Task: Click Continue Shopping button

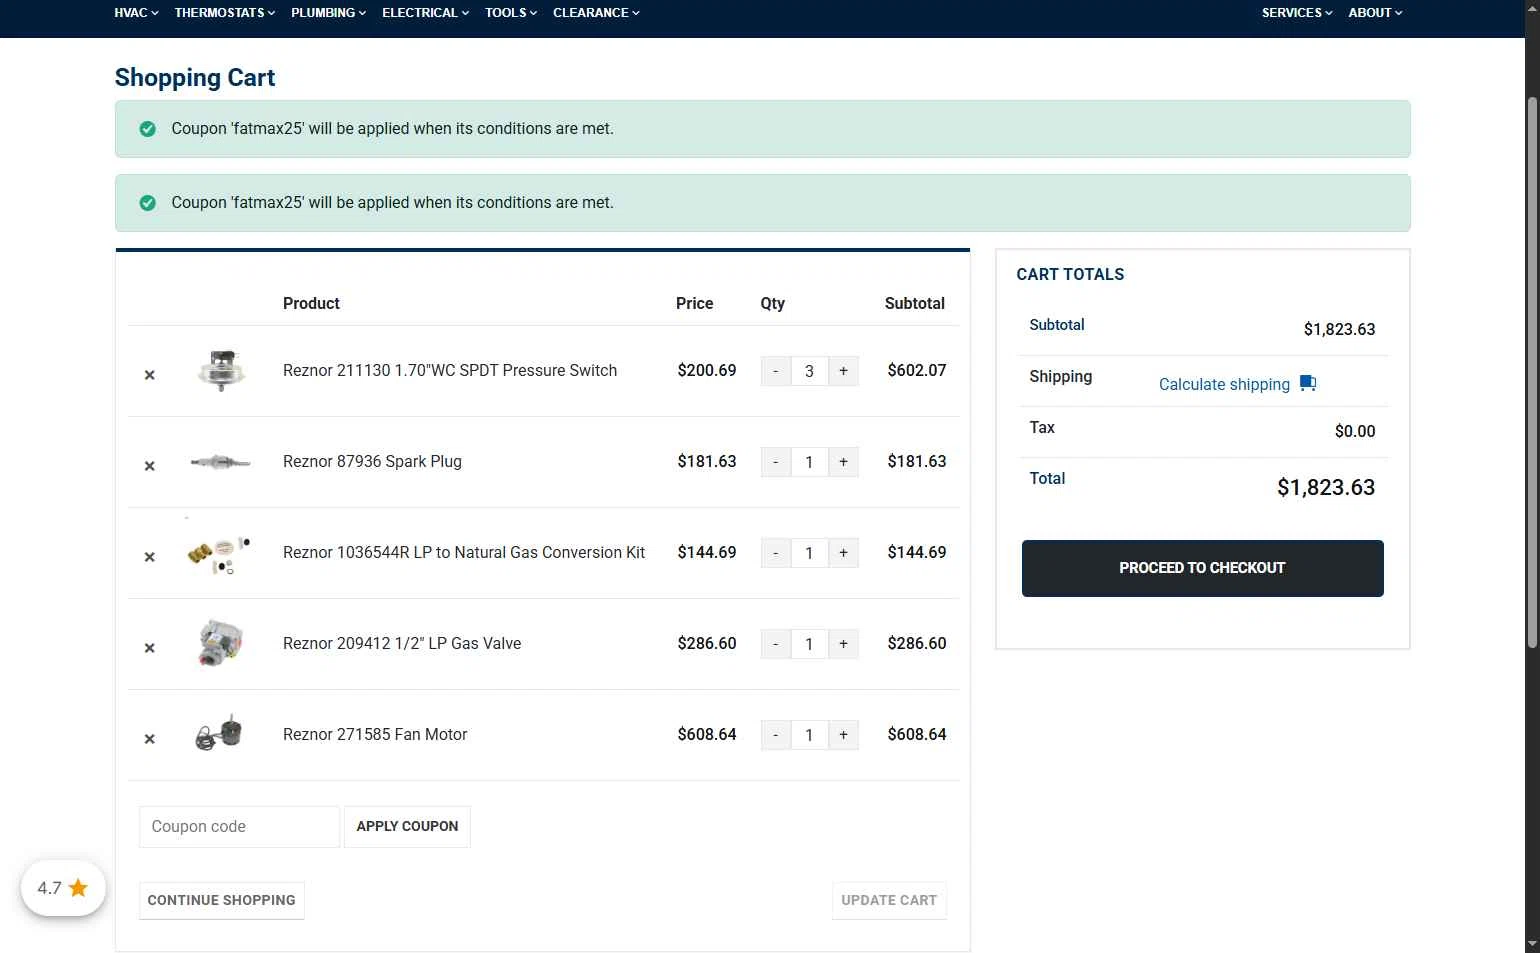Action: (221, 901)
